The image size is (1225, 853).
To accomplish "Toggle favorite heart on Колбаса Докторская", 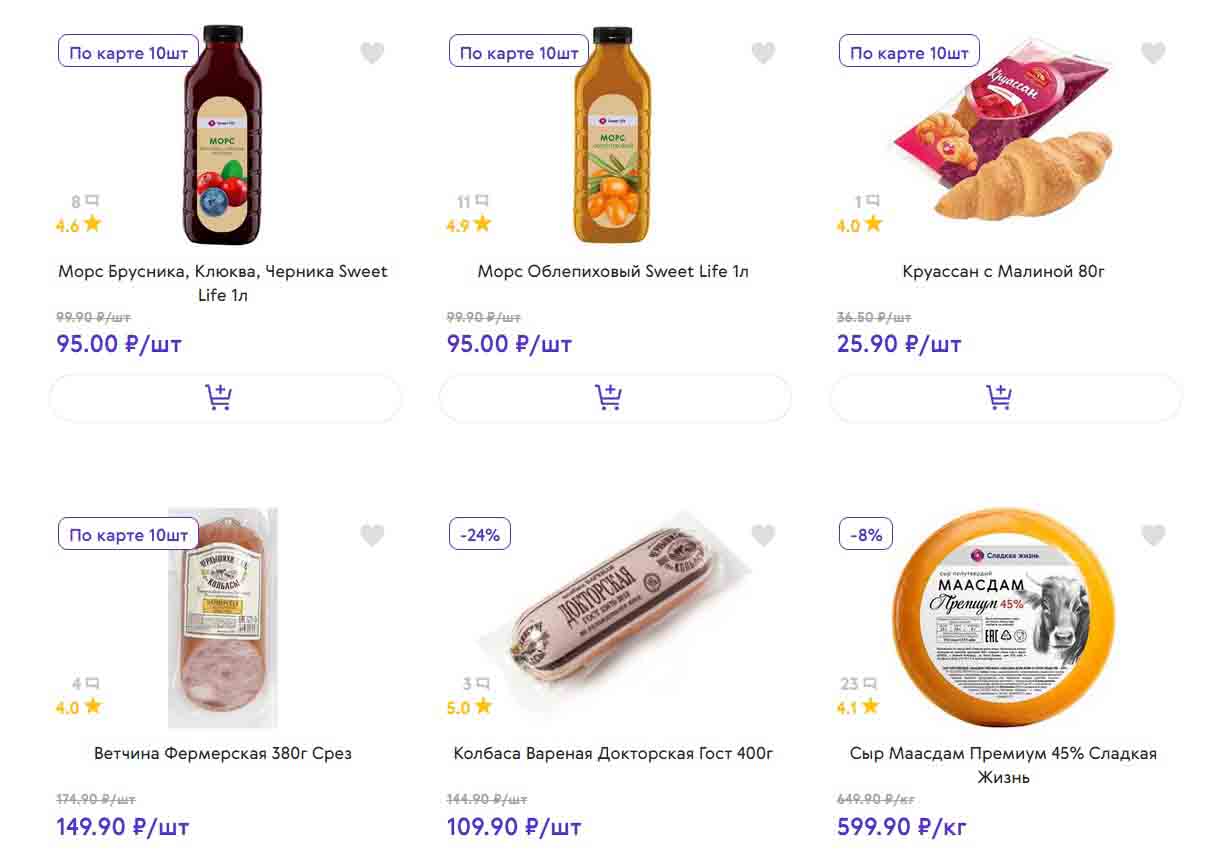I will click(x=763, y=536).
